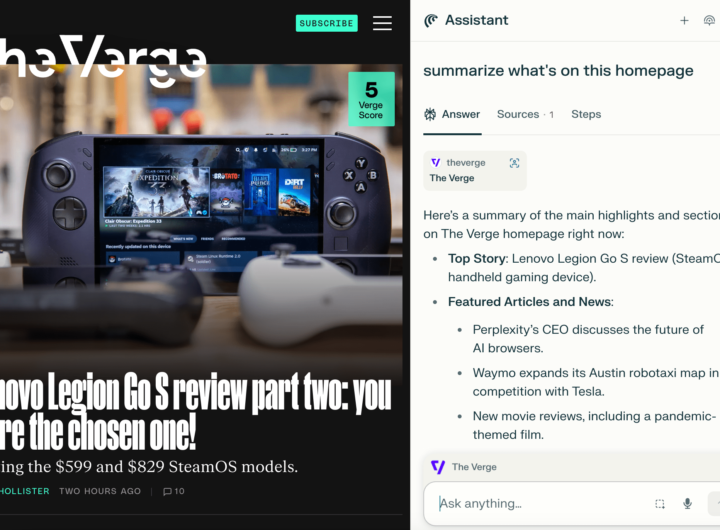Click the microphone dictation icon
This screenshot has height=530, width=720.
(687, 504)
